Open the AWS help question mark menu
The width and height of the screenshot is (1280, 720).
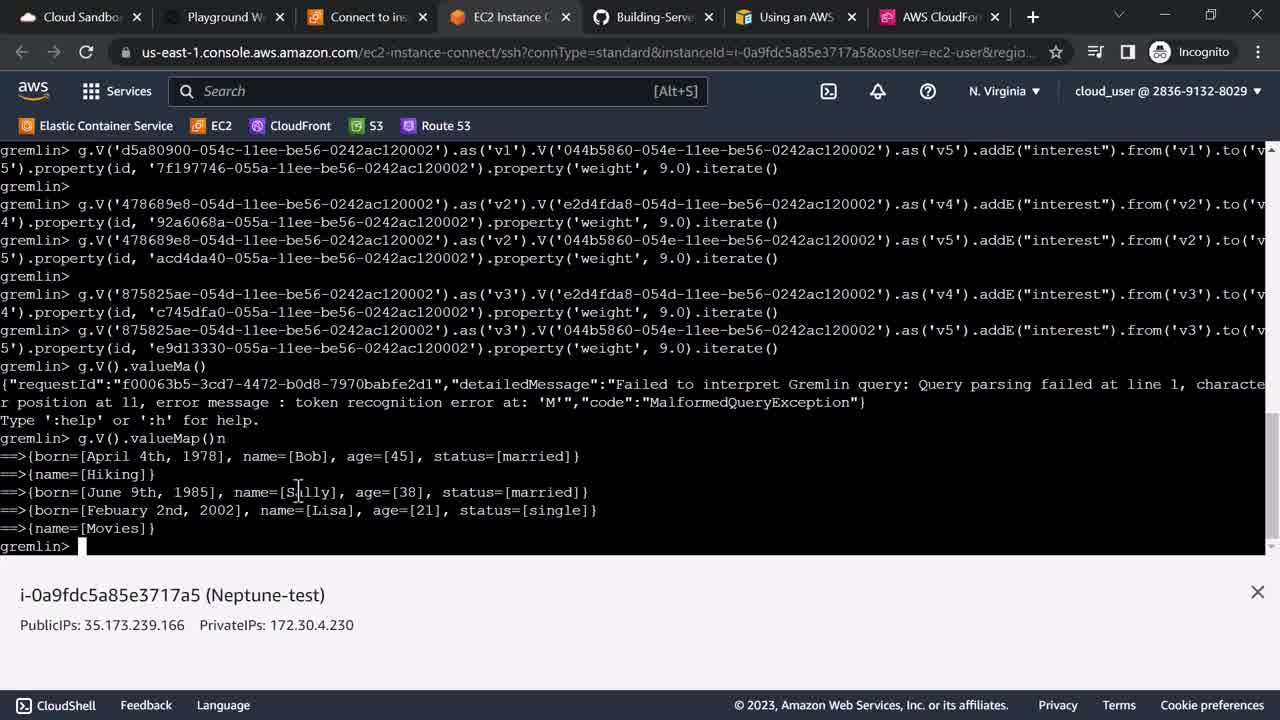[928, 91]
